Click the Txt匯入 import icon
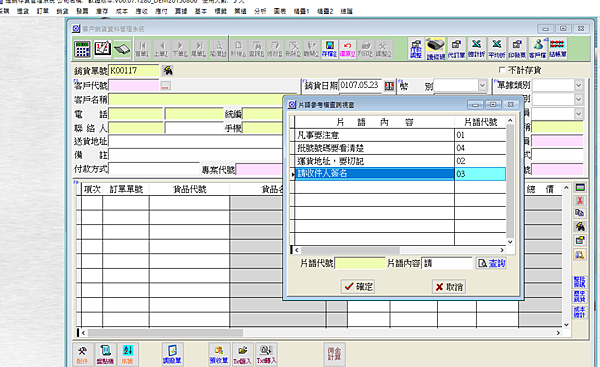Viewport: 600px width, 367px height. [242, 354]
